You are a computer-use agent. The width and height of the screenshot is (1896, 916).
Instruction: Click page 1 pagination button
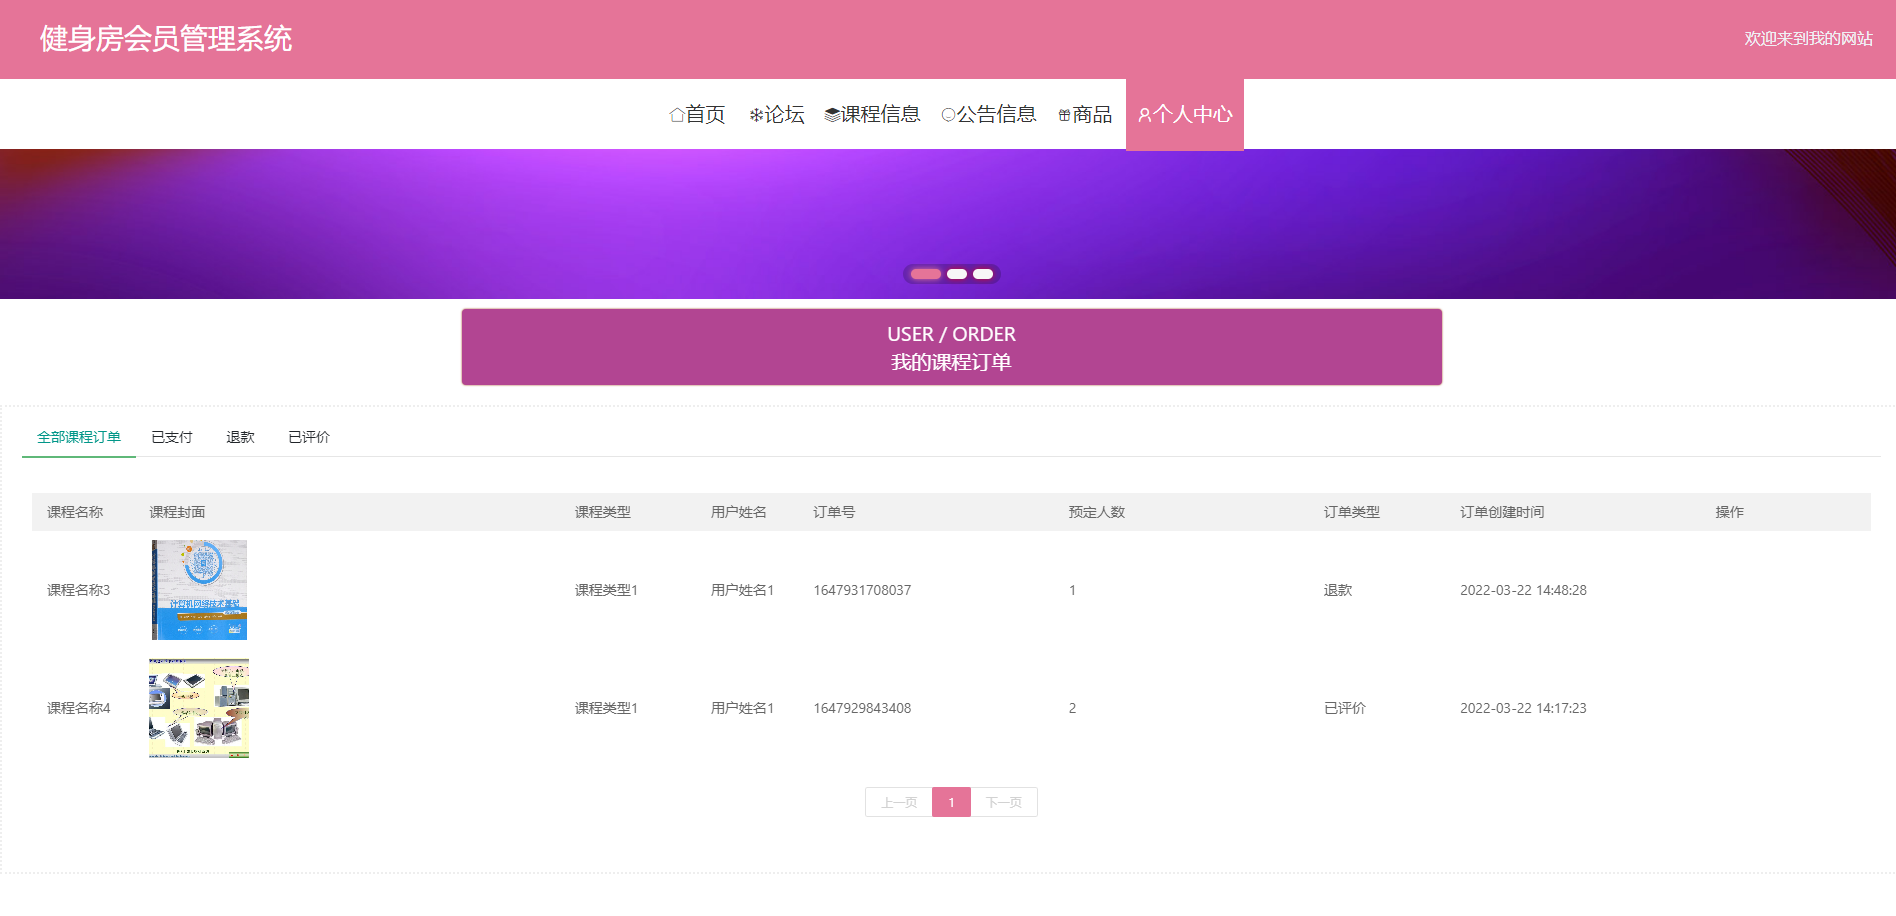951,802
